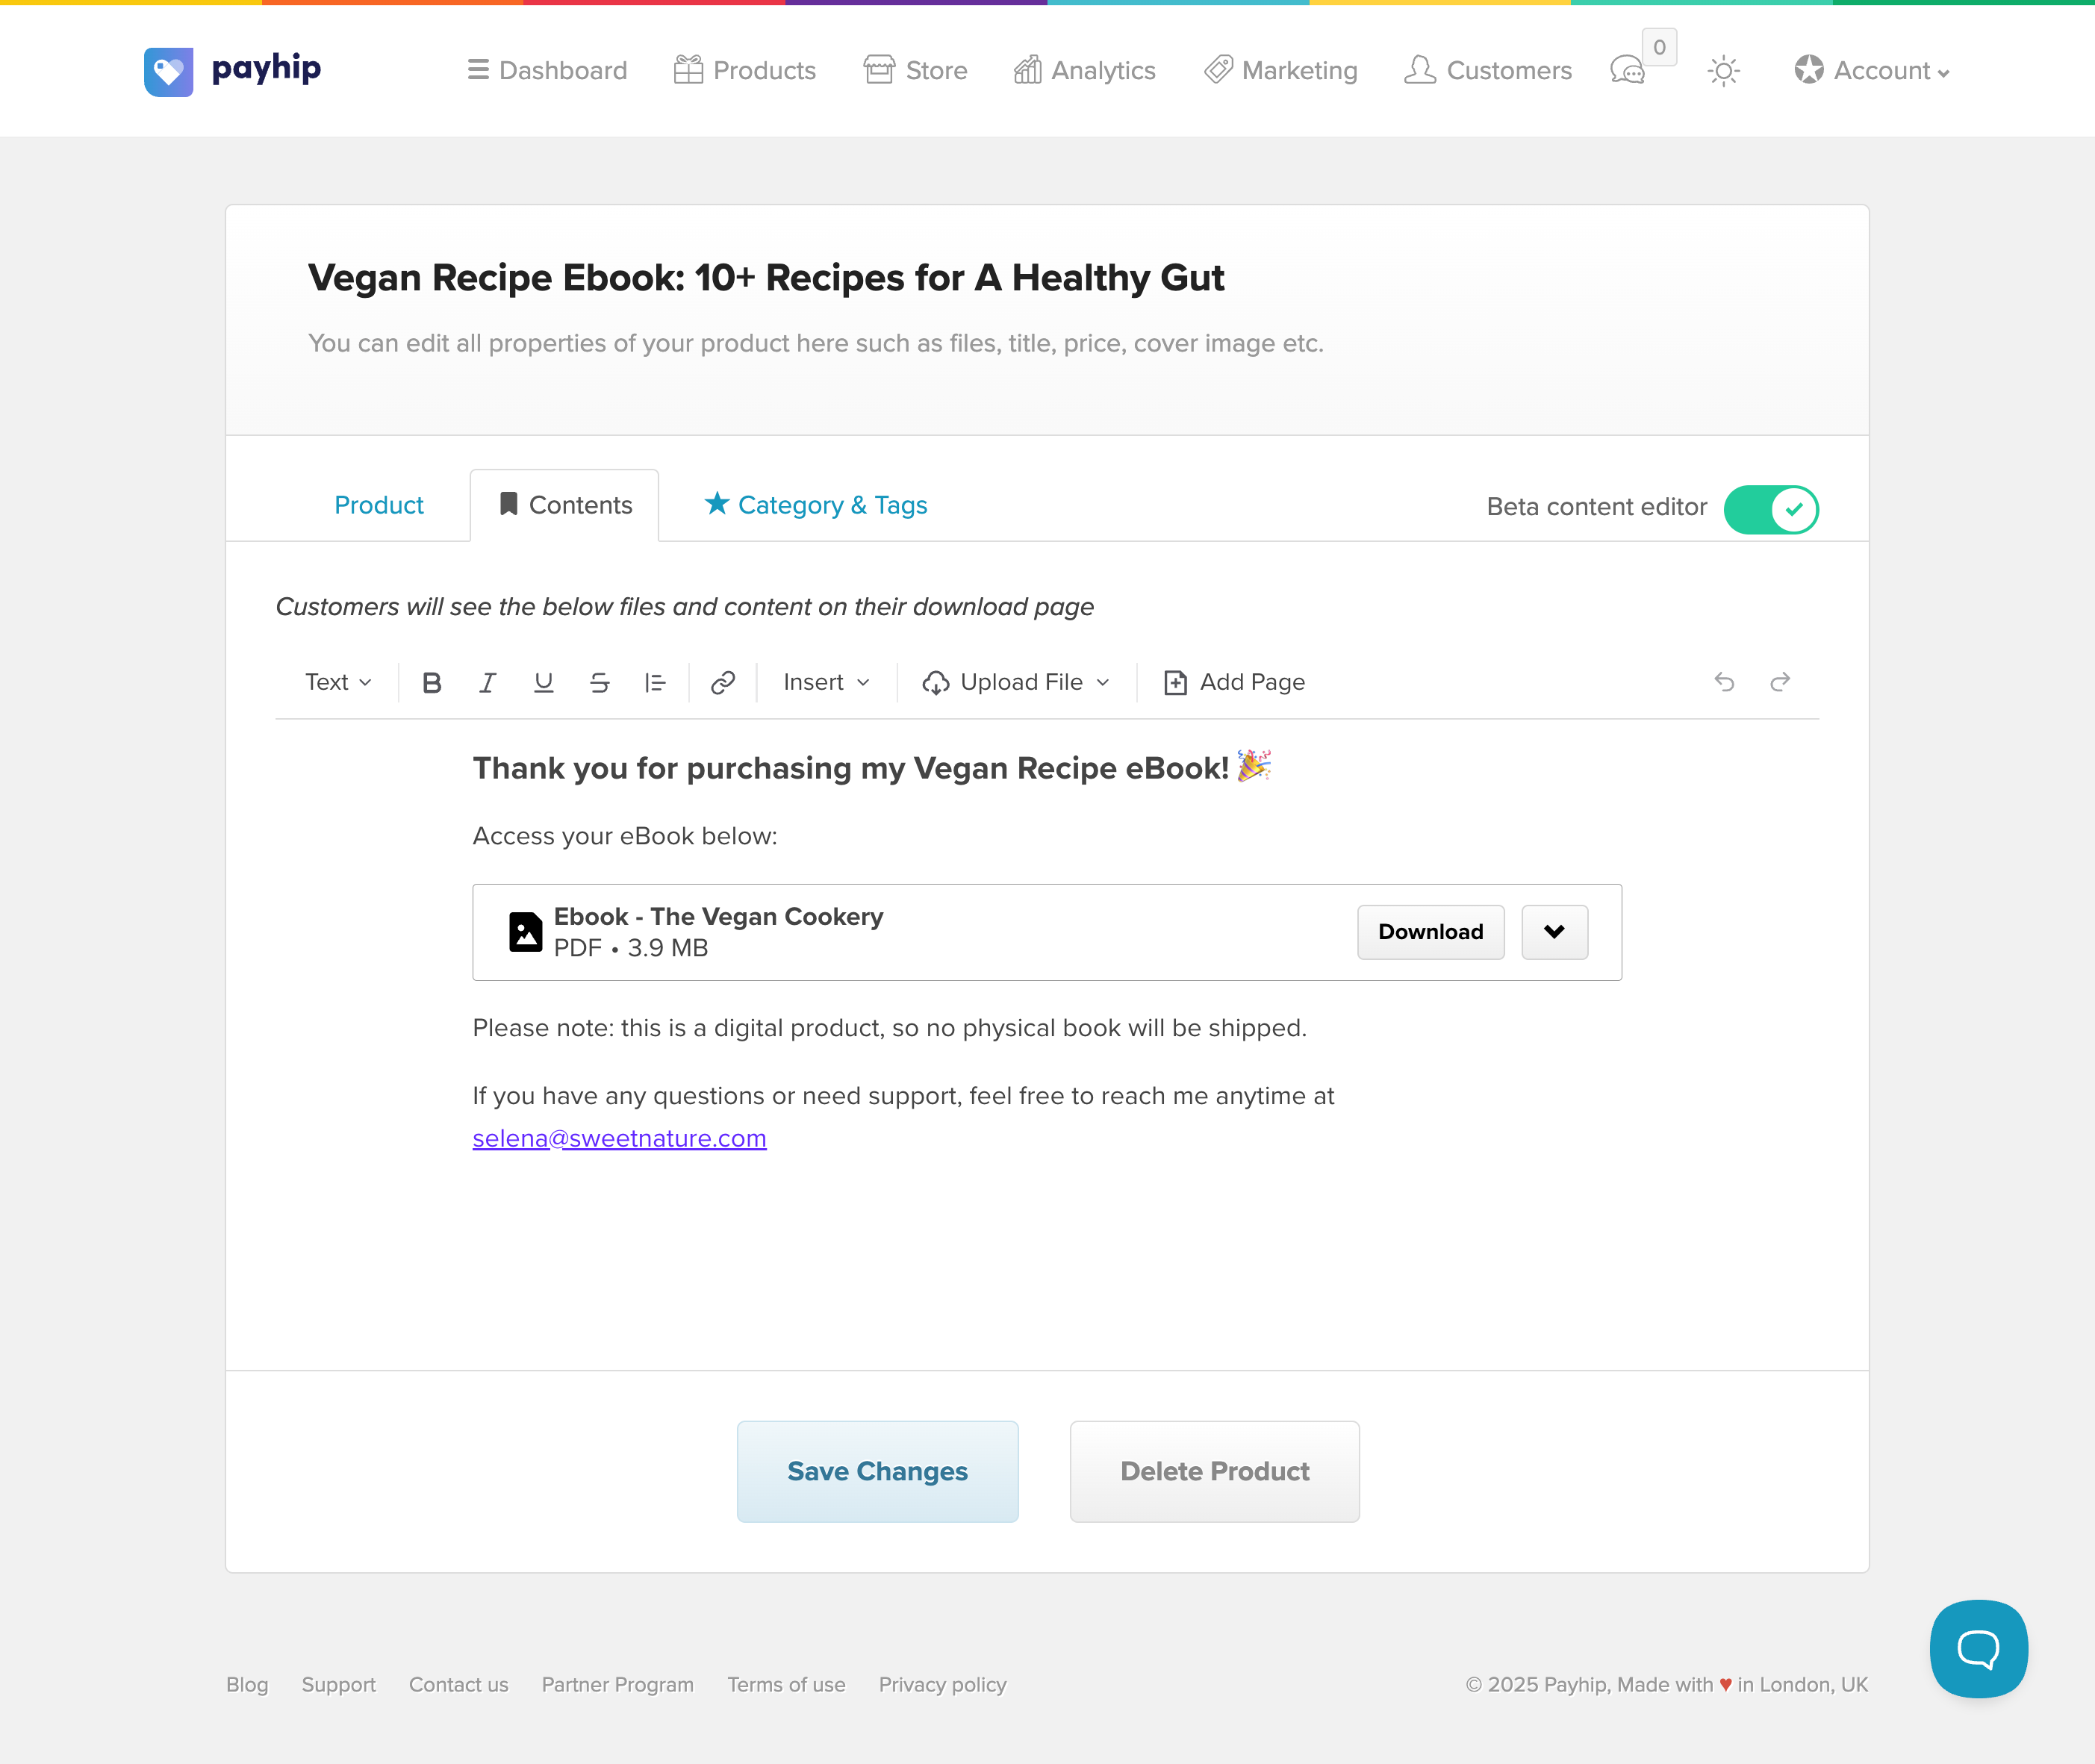Click the text alignment icon
This screenshot has height=1764, width=2095.
coord(655,682)
